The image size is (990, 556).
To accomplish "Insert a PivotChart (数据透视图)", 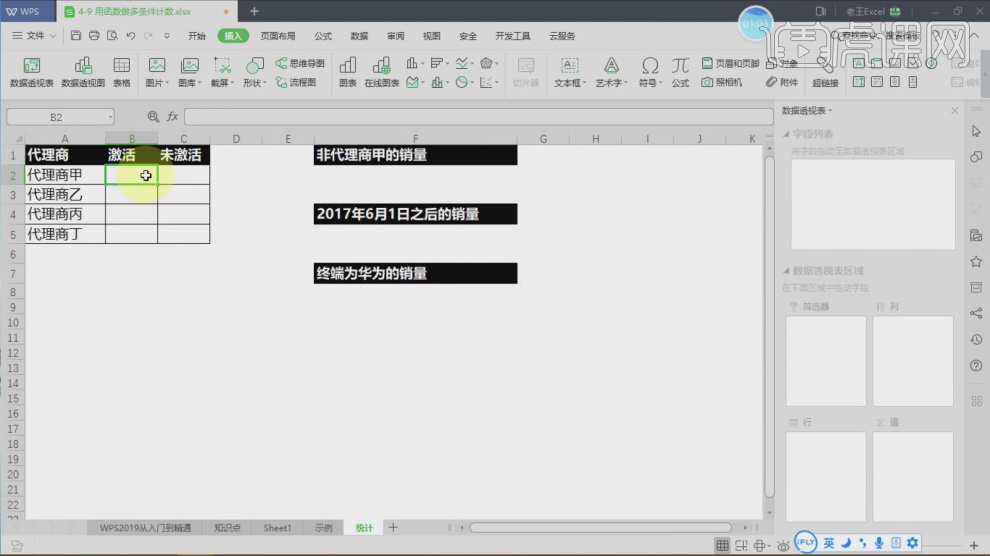I will pyautogui.click(x=83, y=72).
